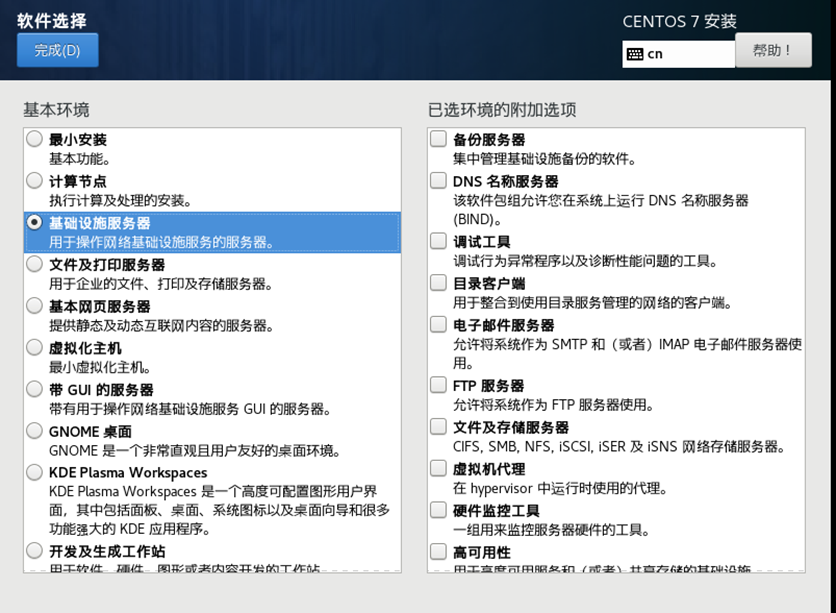Click the description 最小虚拟化主机。
This screenshot has height=613, width=836.
(x=100, y=367)
